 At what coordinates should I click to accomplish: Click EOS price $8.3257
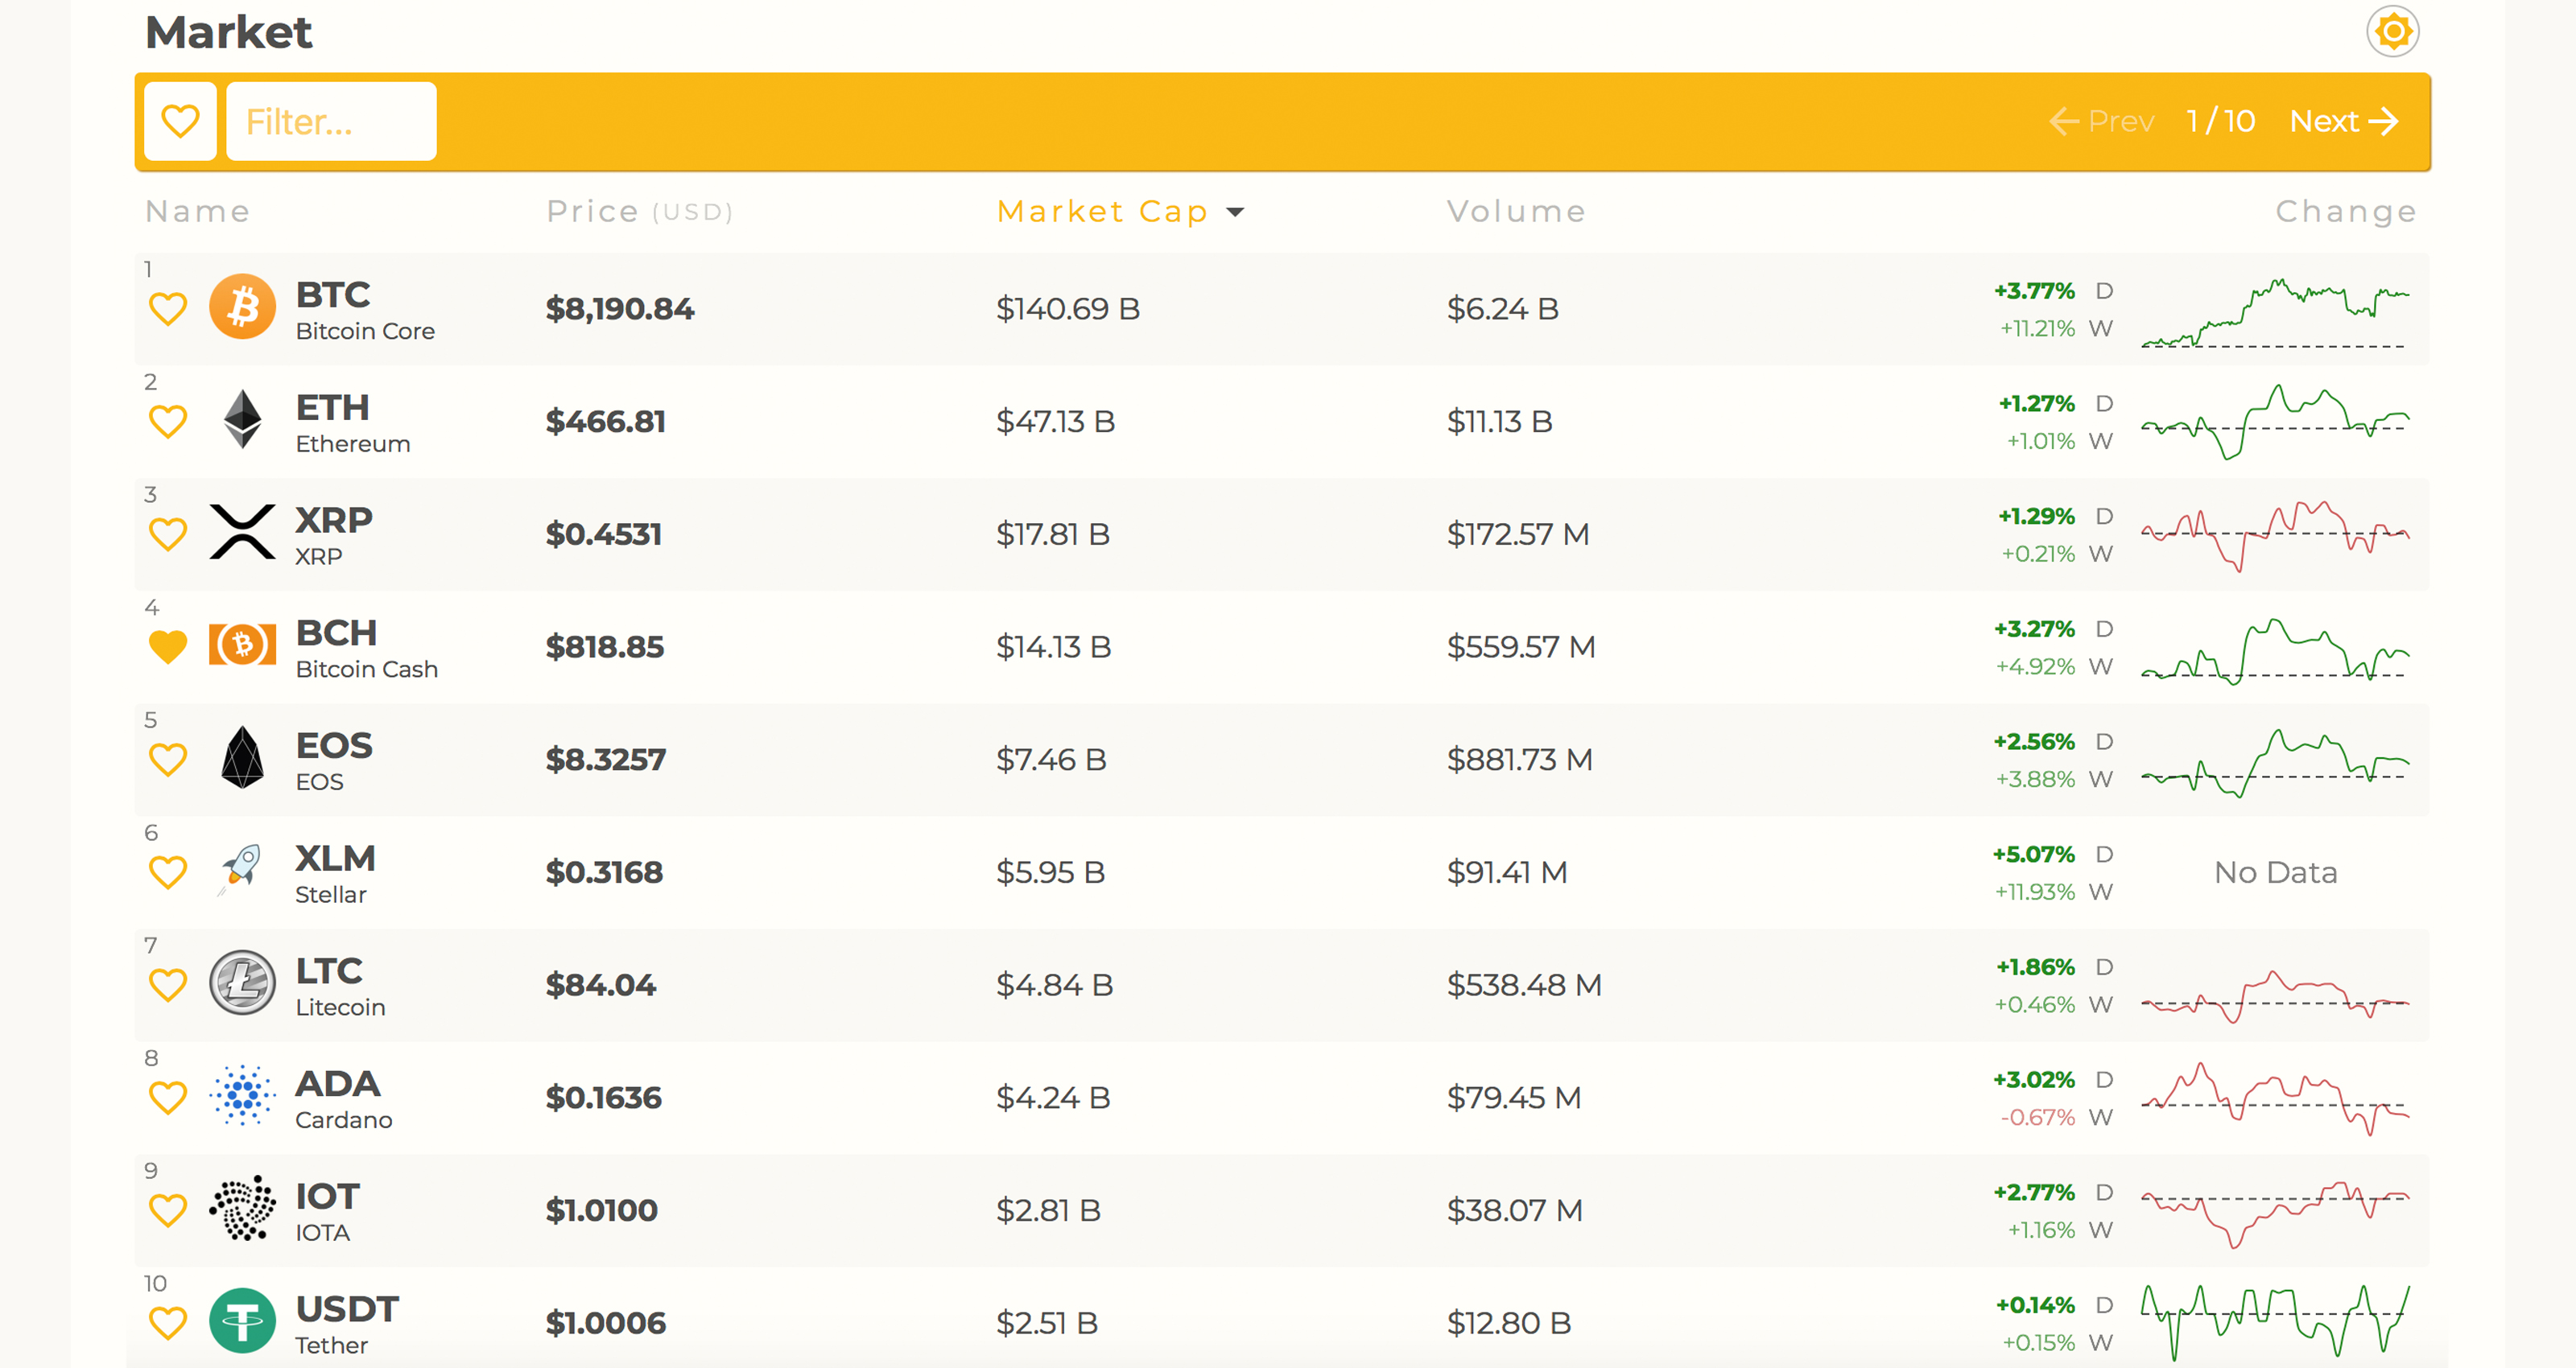tap(605, 760)
